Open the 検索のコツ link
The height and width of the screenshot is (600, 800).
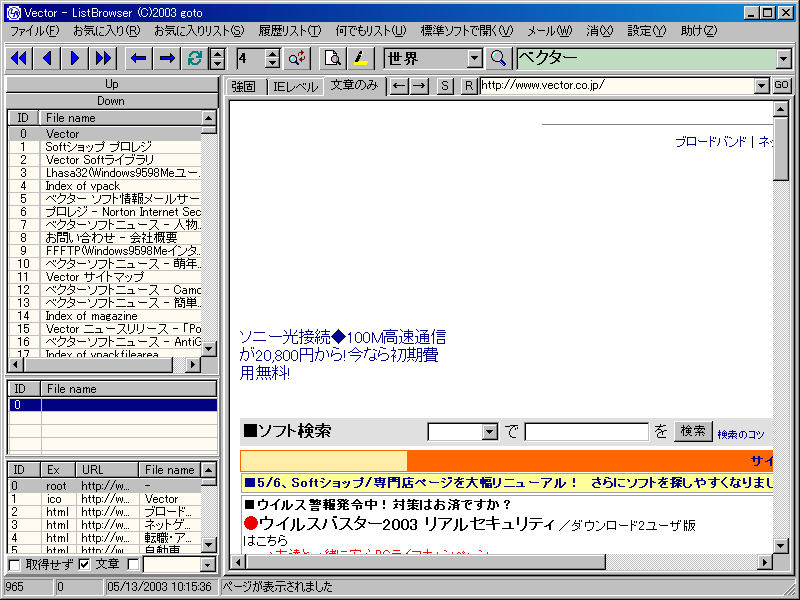741,434
